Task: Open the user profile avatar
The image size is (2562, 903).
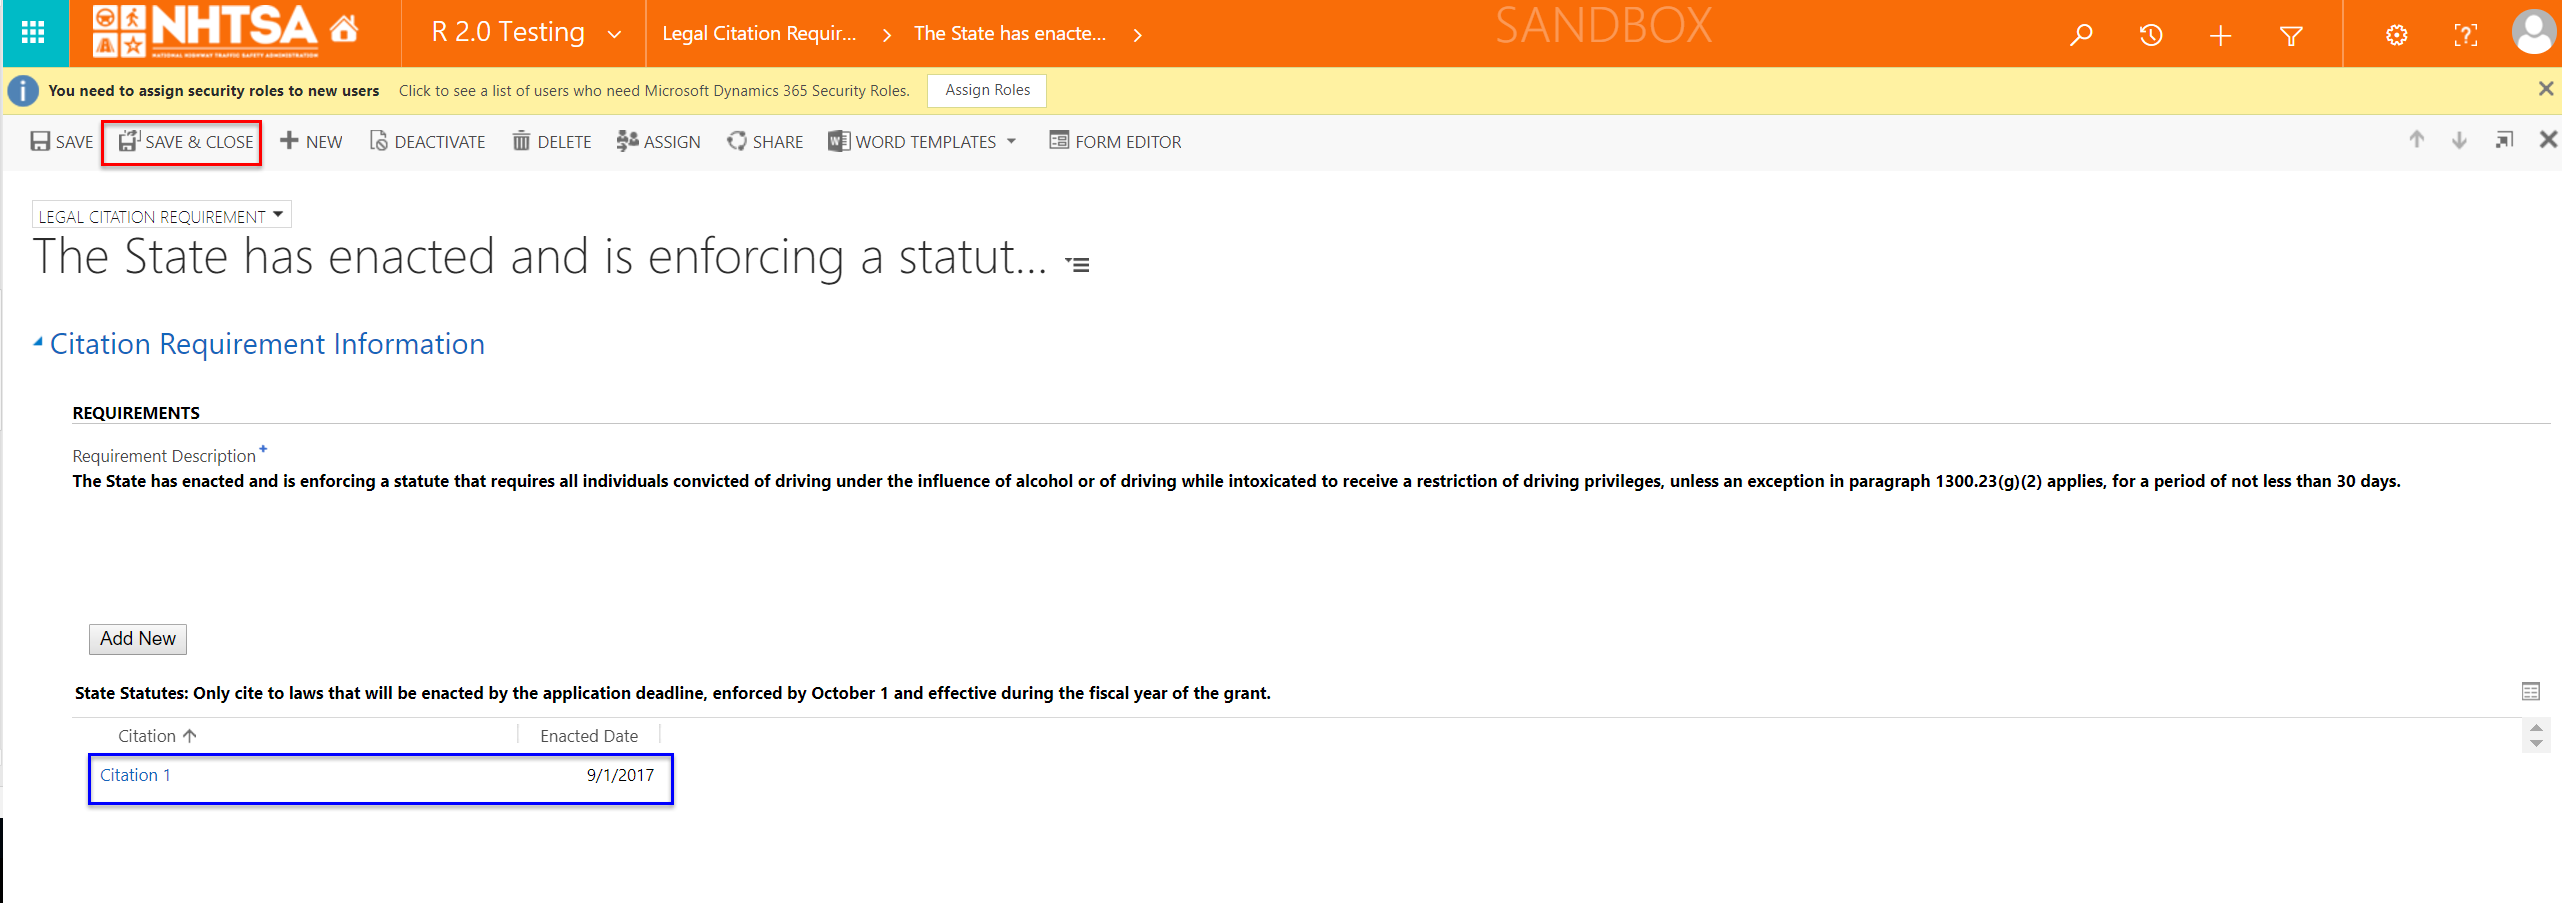Action: click(2532, 33)
